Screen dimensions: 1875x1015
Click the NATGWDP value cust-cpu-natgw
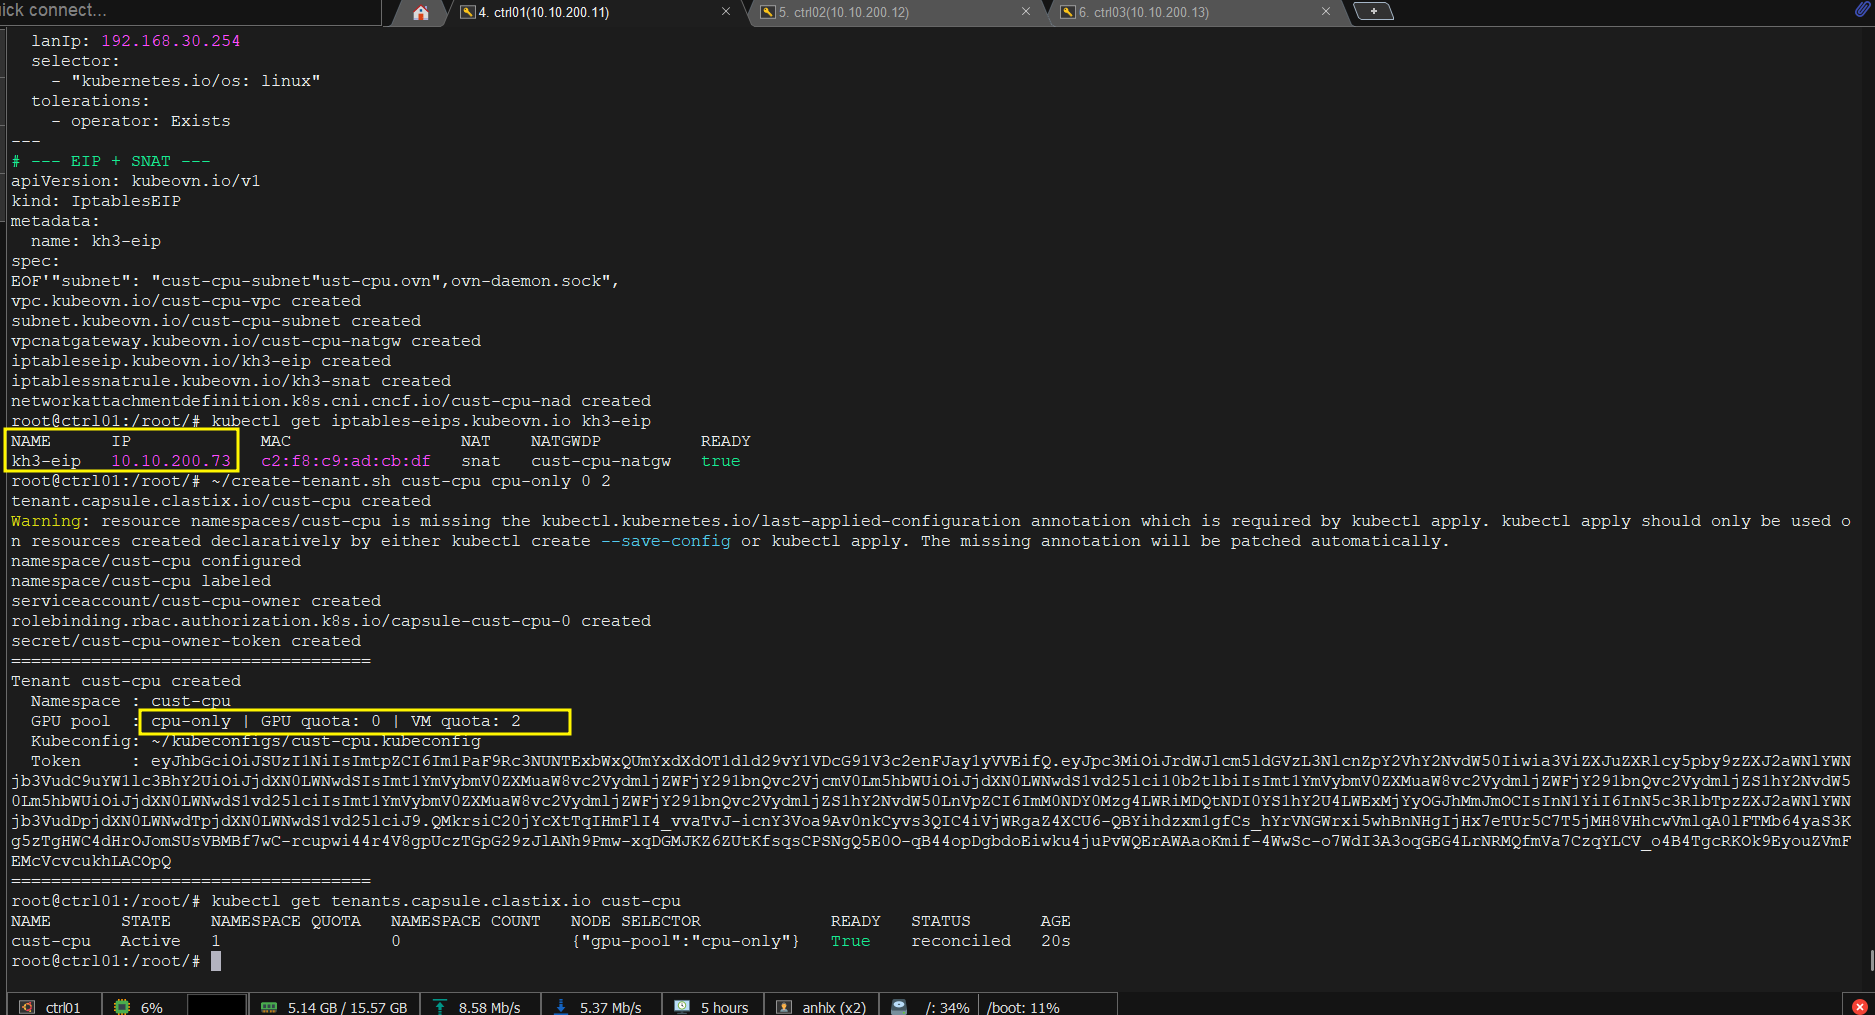[x=601, y=461]
